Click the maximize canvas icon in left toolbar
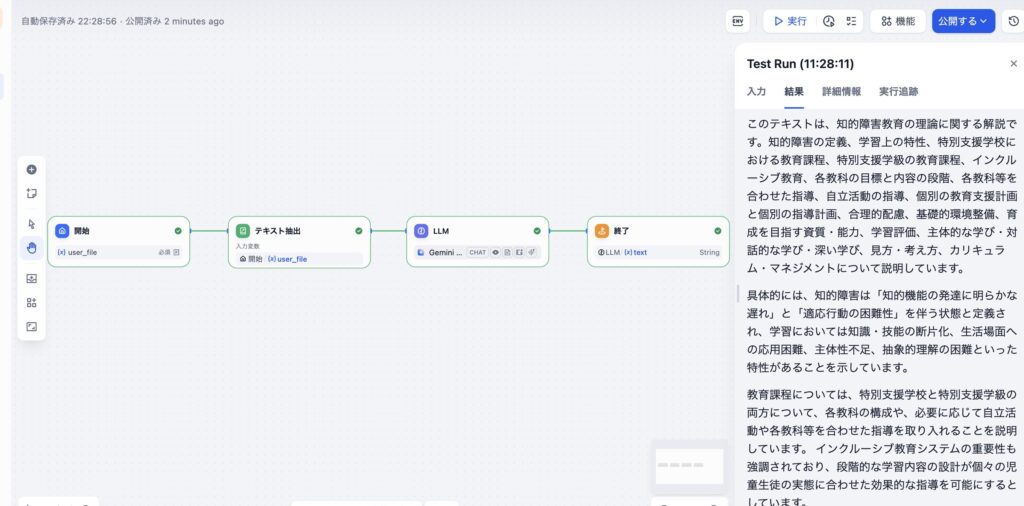This screenshot has width=1024, height=506. (31, 326)
